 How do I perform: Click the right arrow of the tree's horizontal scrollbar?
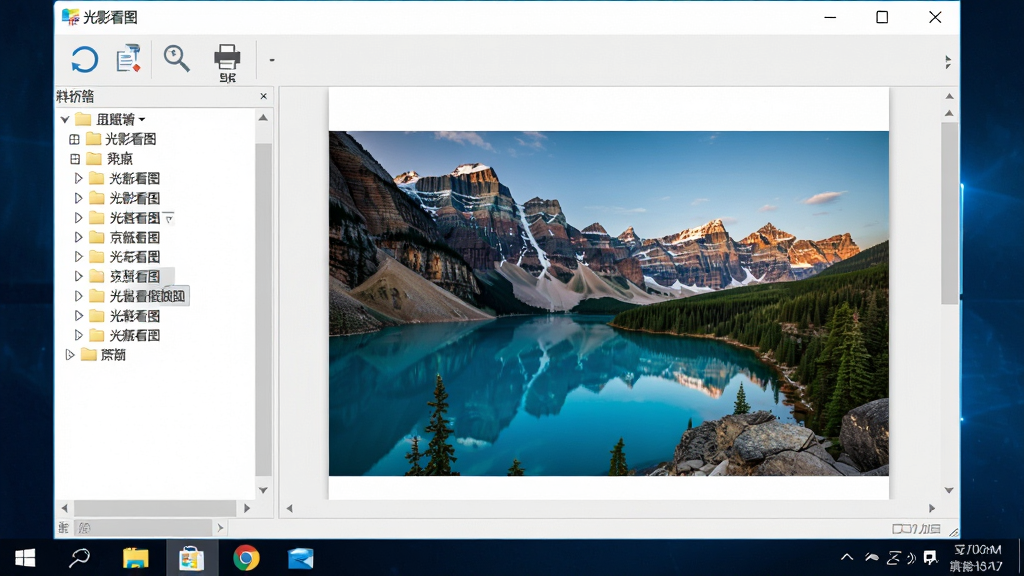point(247,507)
